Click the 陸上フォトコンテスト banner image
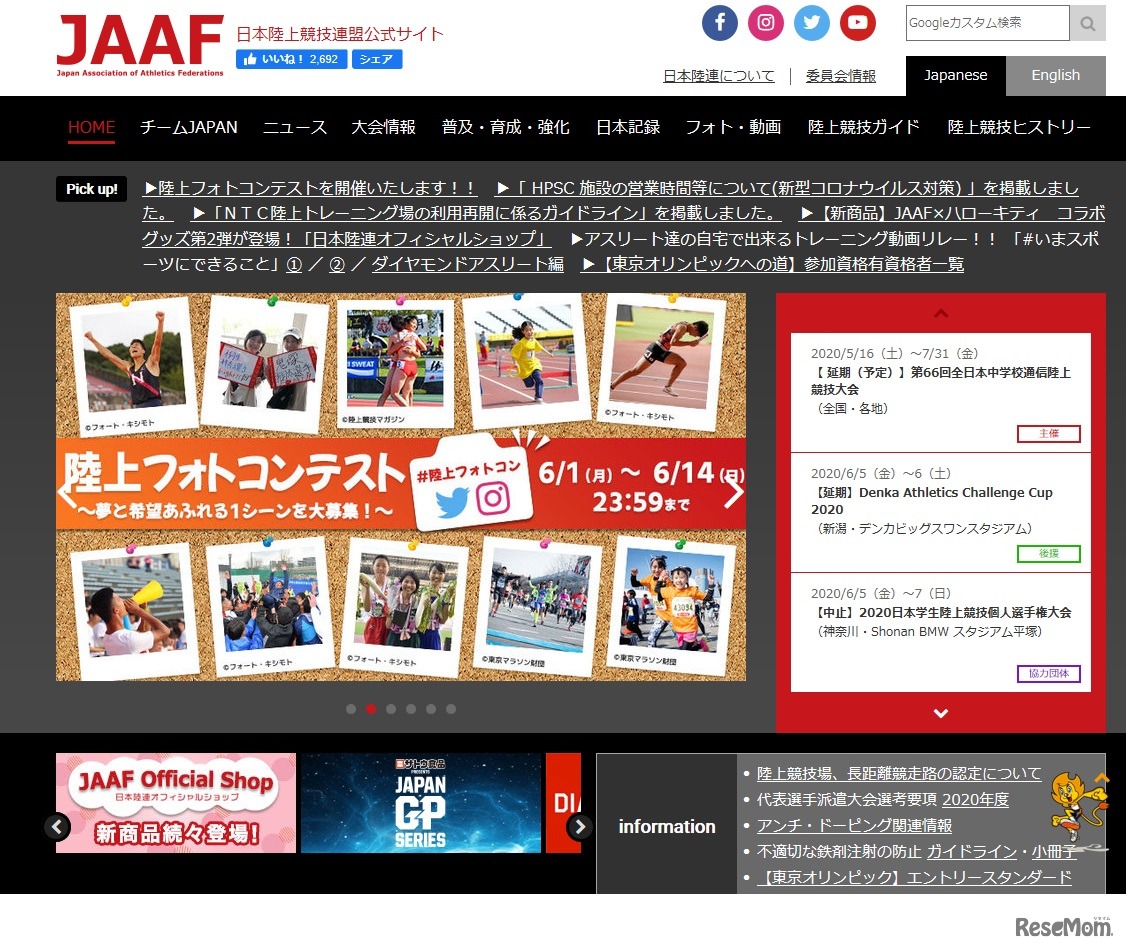1126x950 pixels. pos(401,486)
